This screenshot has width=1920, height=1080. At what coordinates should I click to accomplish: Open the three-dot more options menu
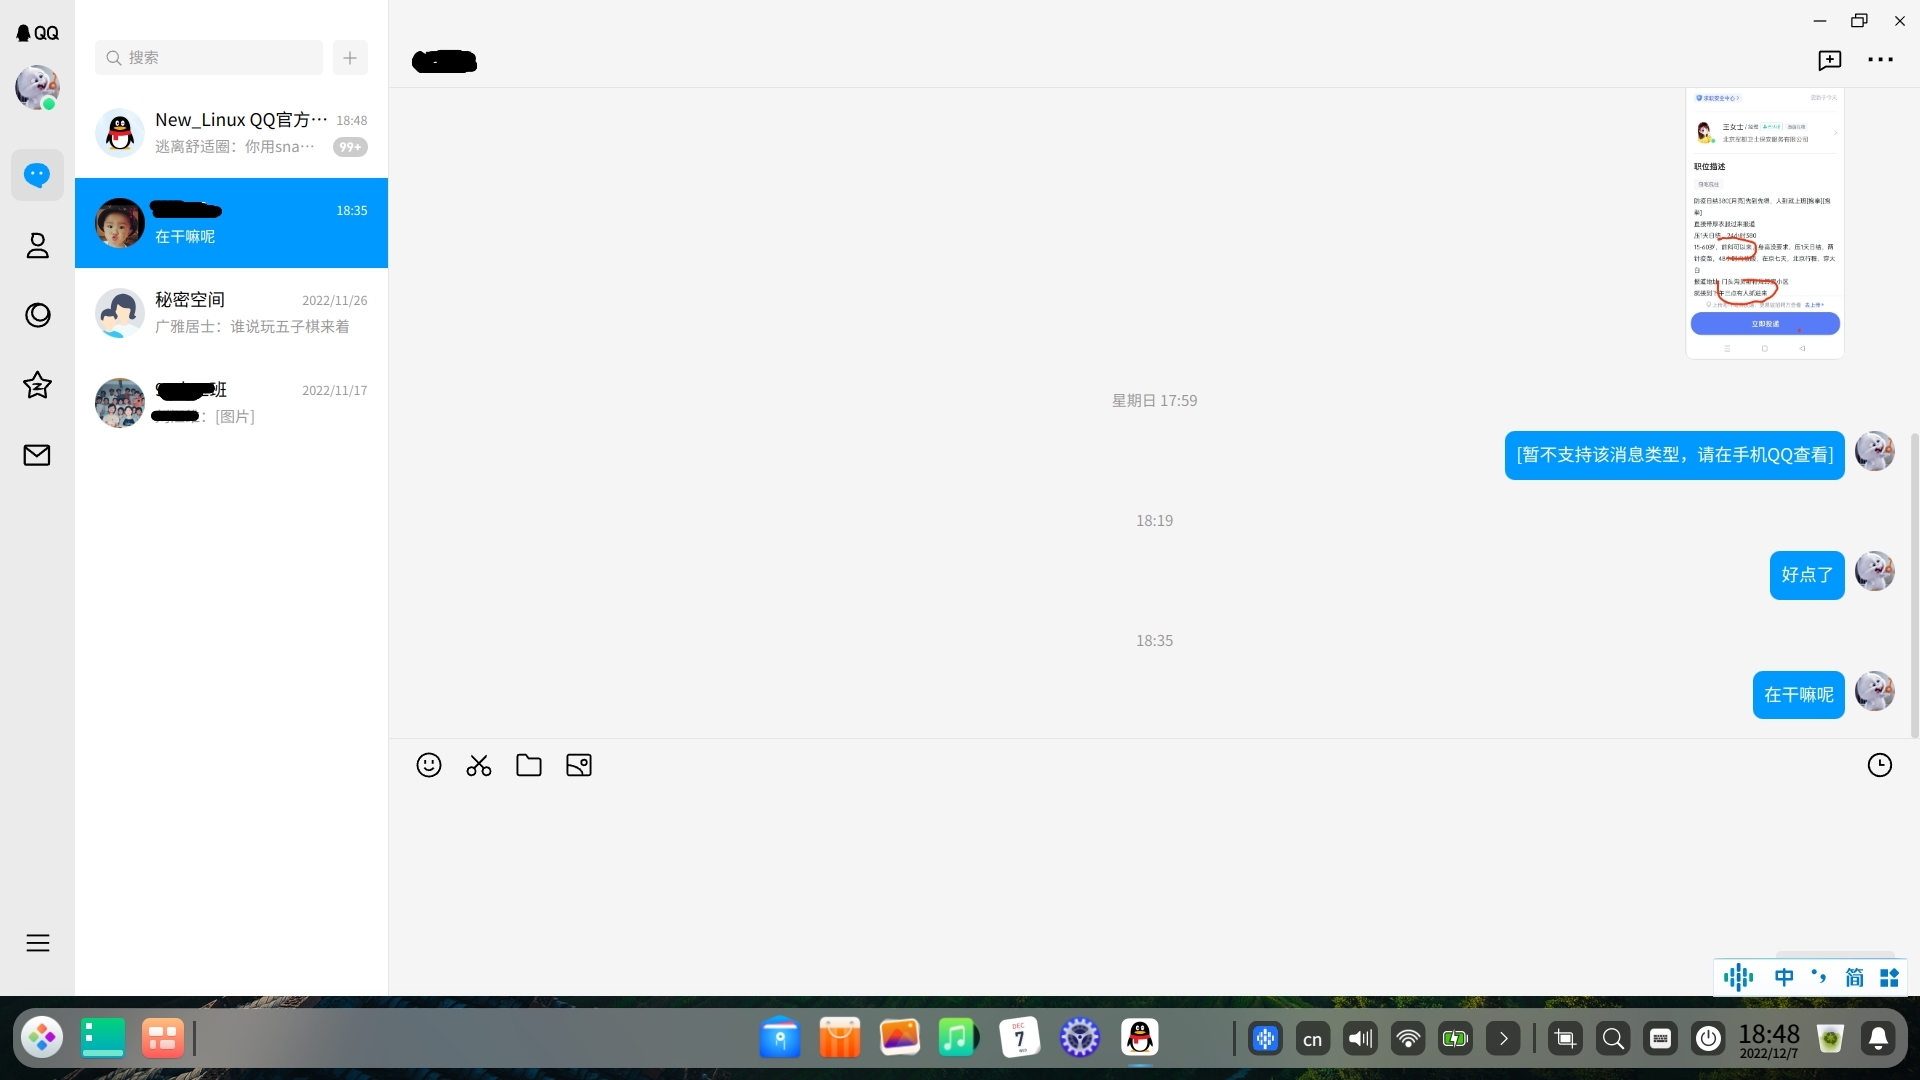pyautogui.click(x=1880, y=60)
